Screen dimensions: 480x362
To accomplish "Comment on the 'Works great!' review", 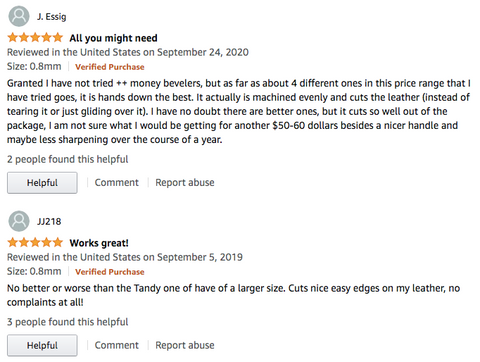I will click(117, 345).
